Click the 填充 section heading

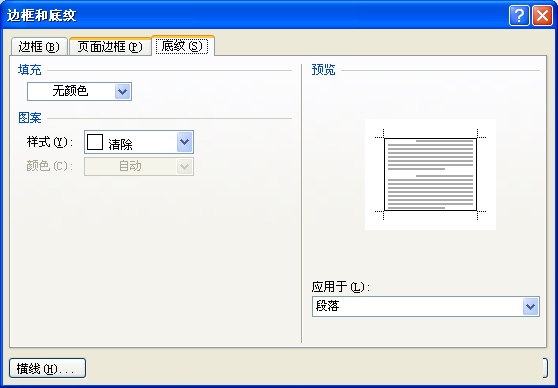click(30, 70)
